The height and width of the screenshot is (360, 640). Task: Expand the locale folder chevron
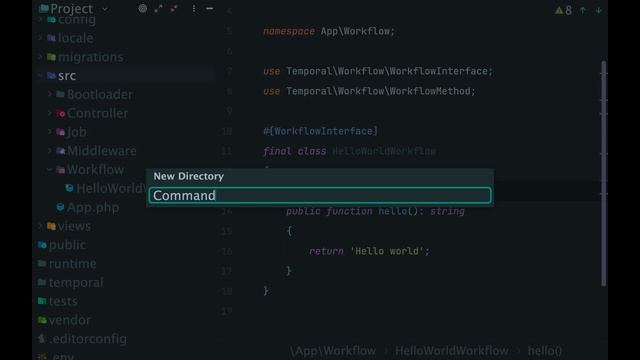[40, 38]
